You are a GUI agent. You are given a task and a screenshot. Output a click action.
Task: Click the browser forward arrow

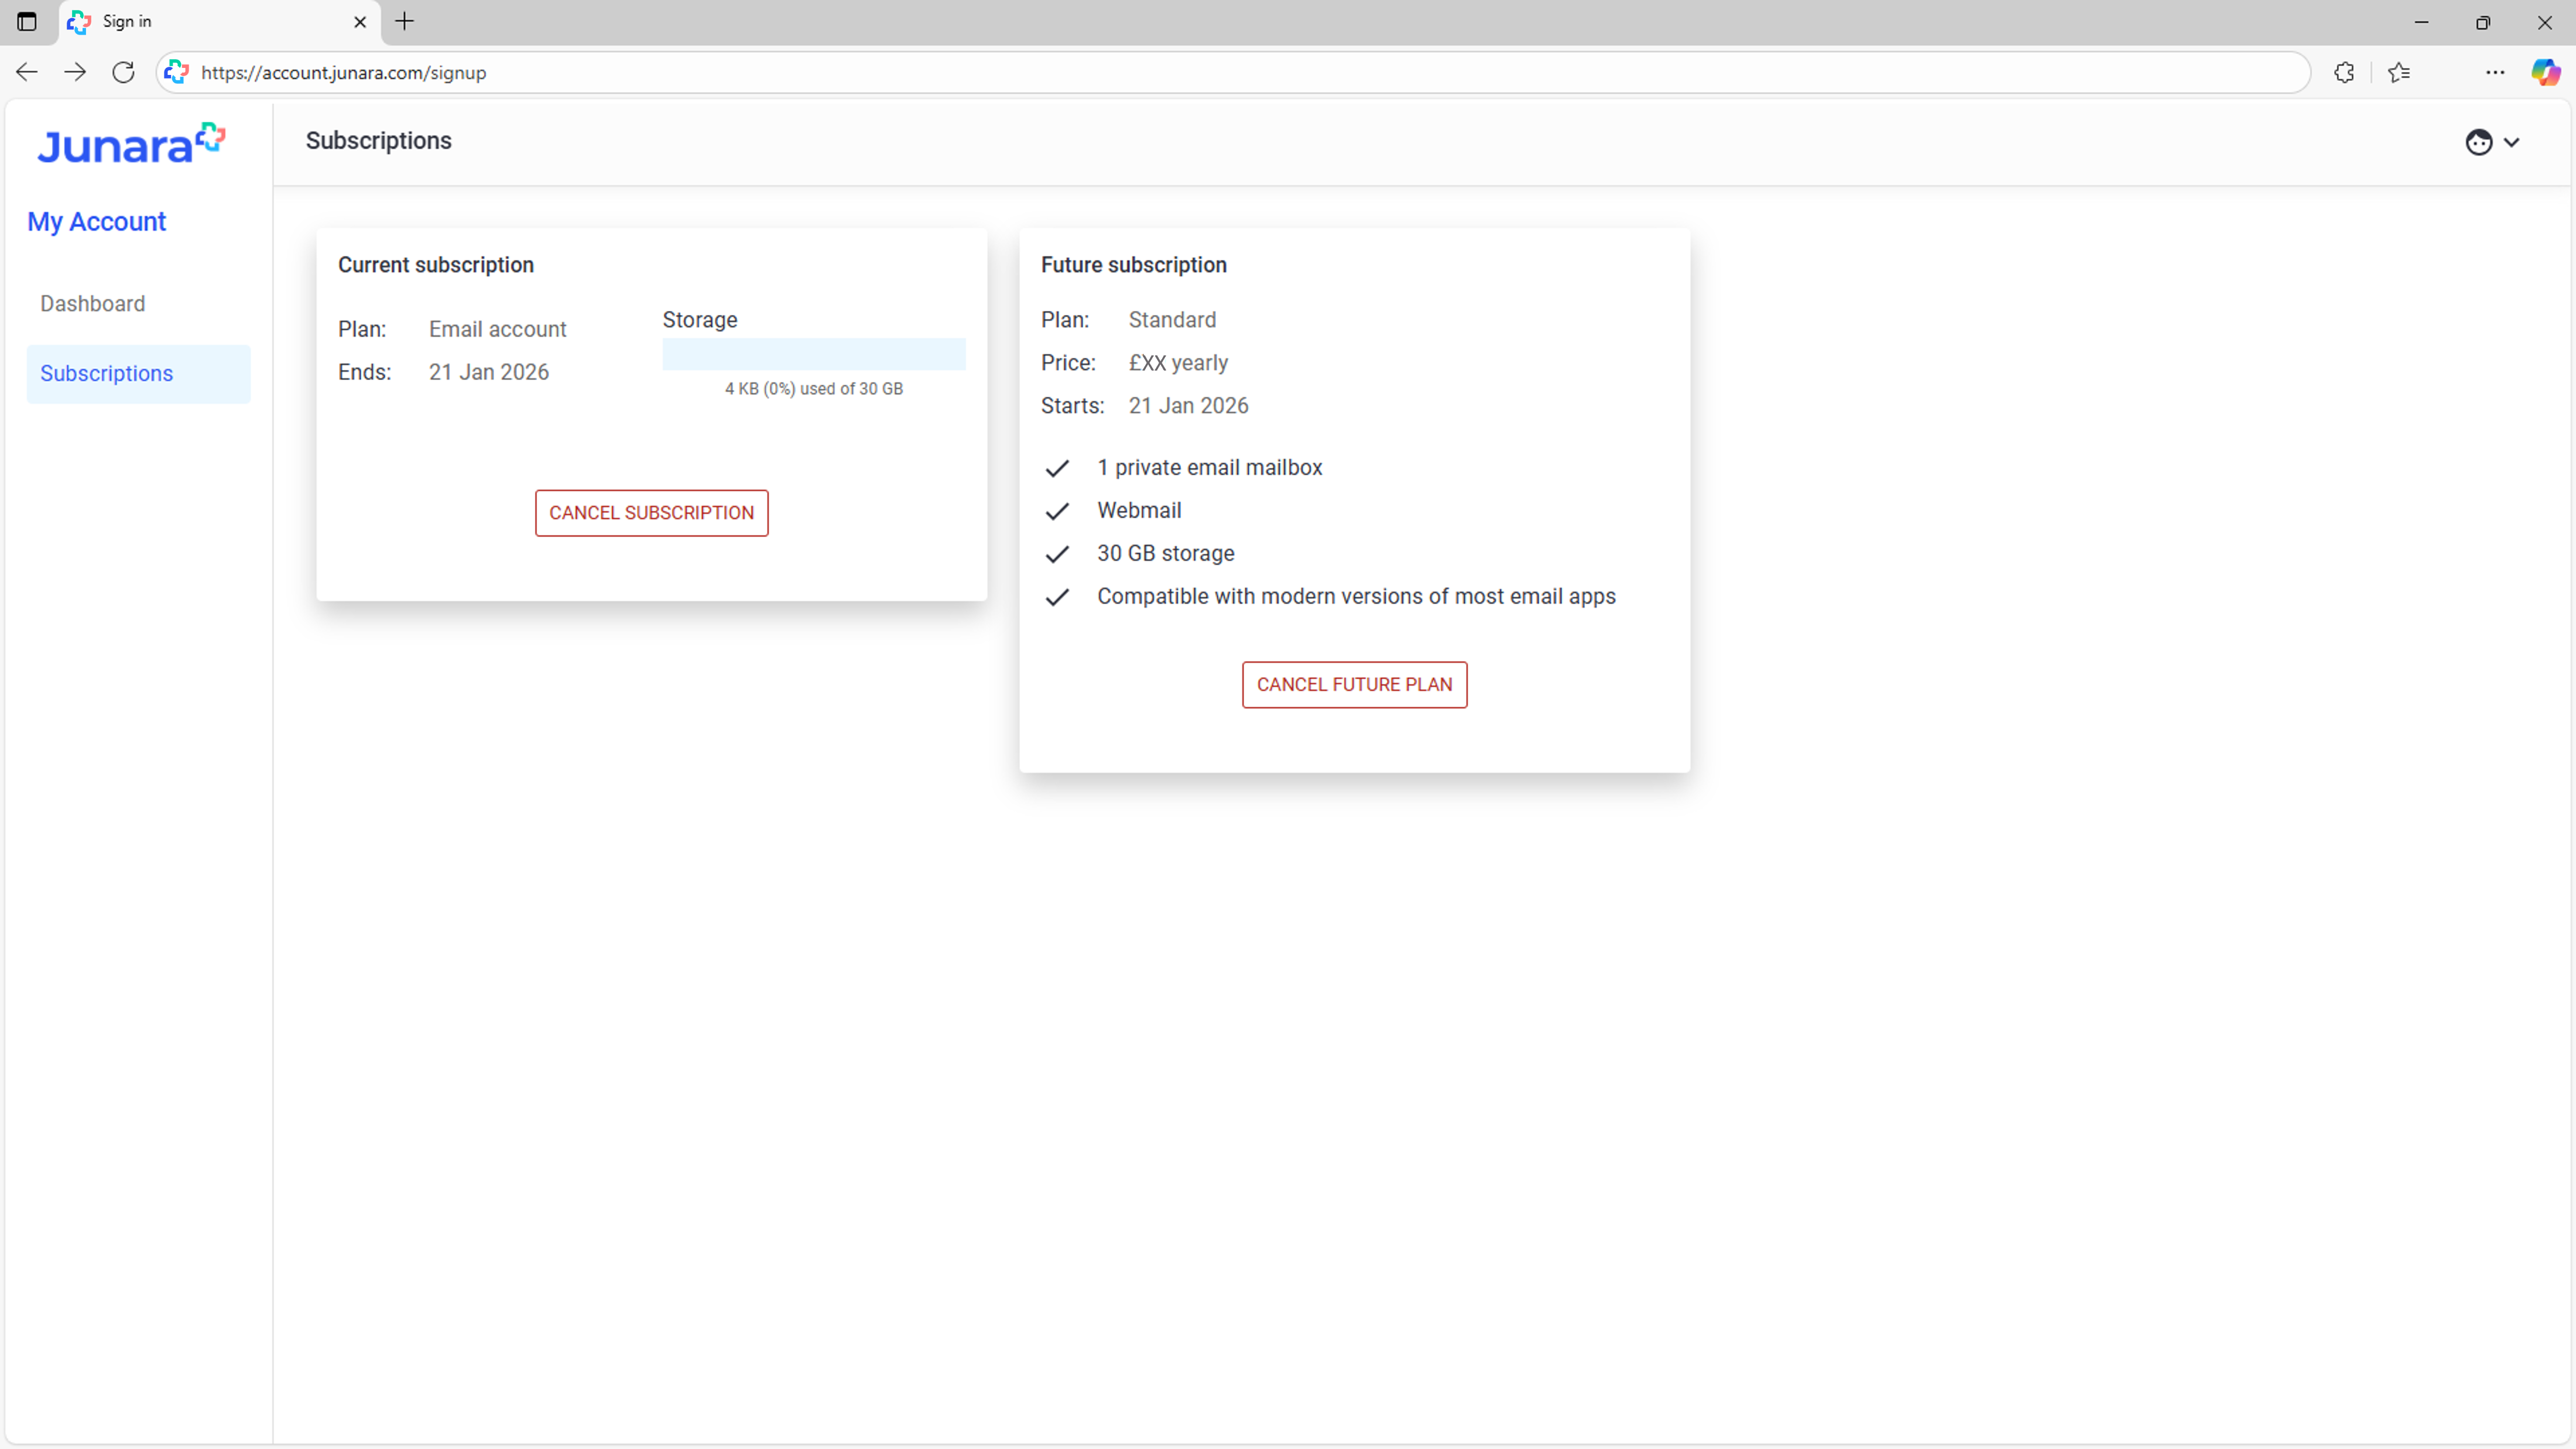click(x=75, y=72)
